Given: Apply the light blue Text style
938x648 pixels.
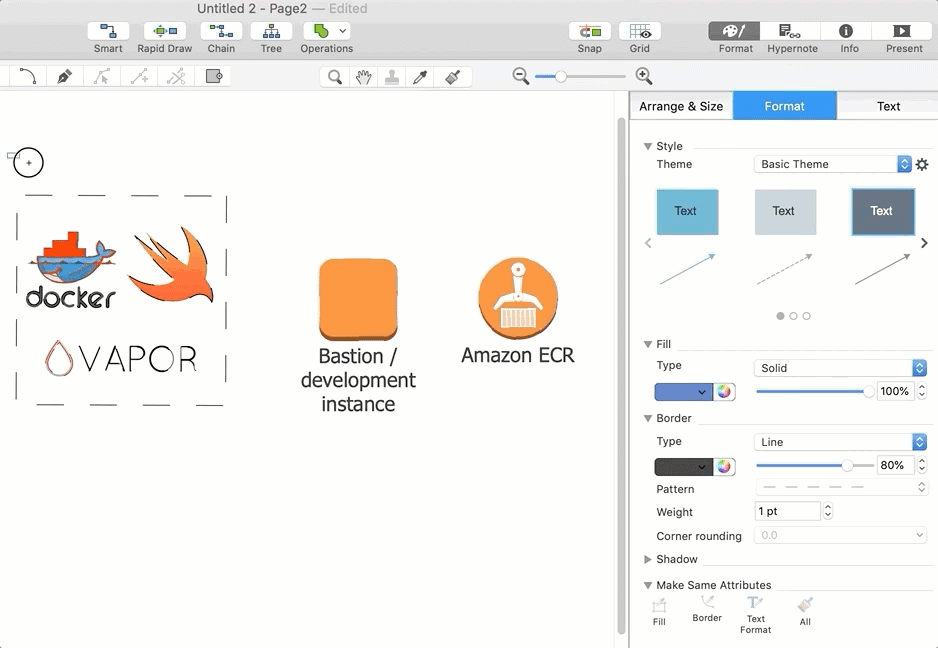Looking at the screenshot, I should pos(687,212).
